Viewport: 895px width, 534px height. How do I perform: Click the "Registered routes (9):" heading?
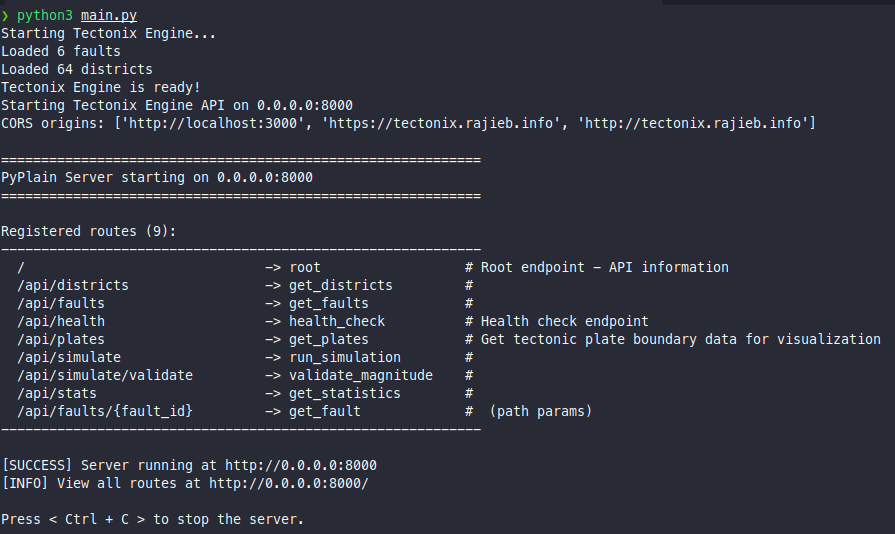(x=89, y=231)
